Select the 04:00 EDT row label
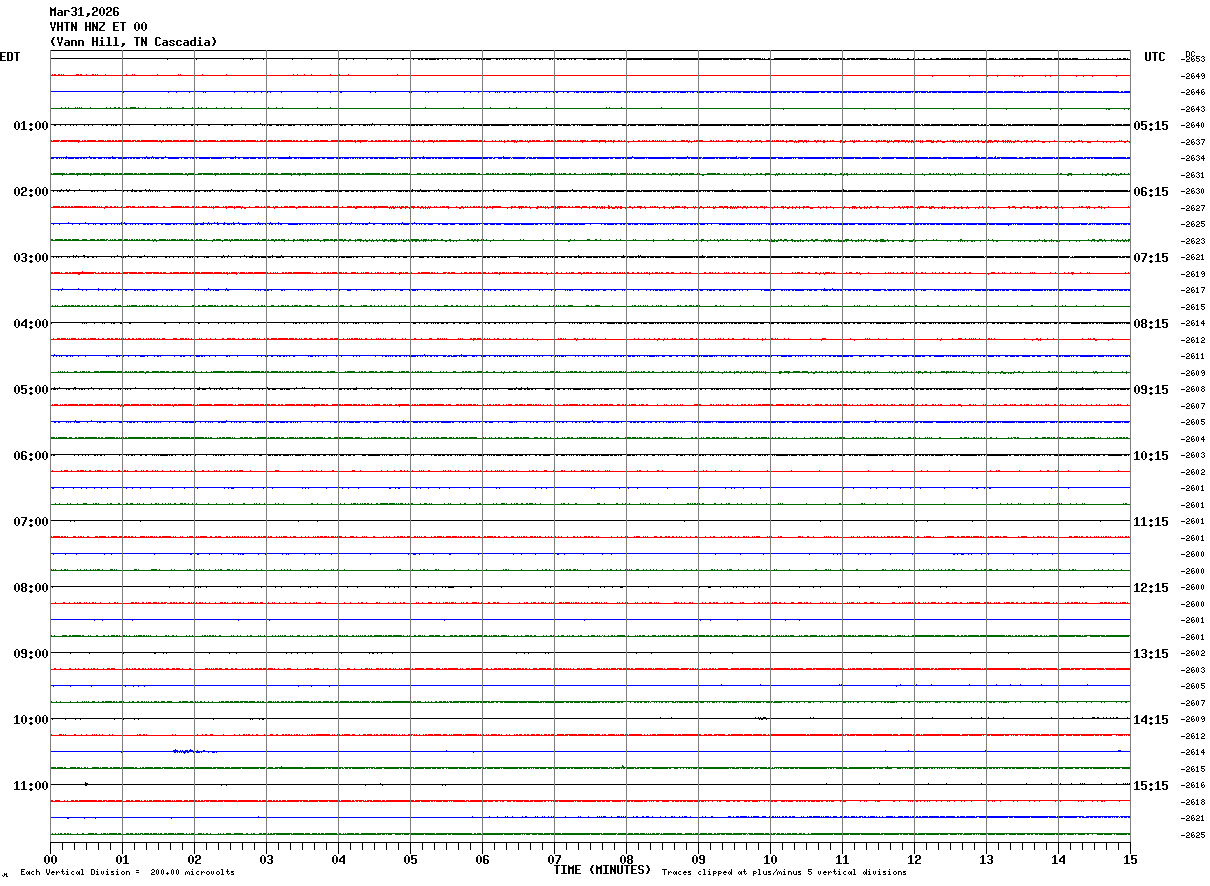 (31, 324)
